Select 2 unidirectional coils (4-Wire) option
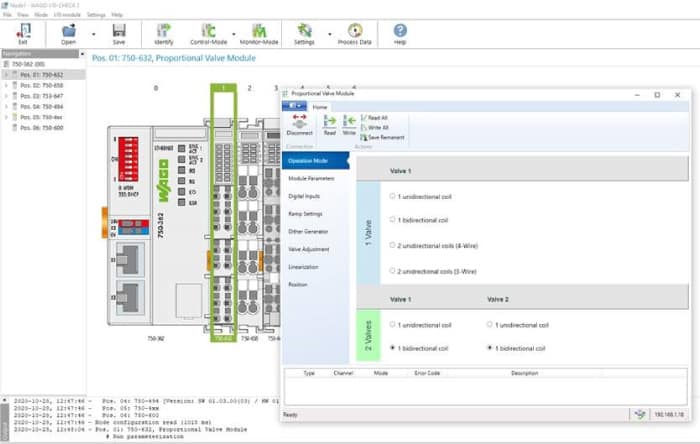Image resolution: width=700 pixels, height=444 pixels. 393,245
